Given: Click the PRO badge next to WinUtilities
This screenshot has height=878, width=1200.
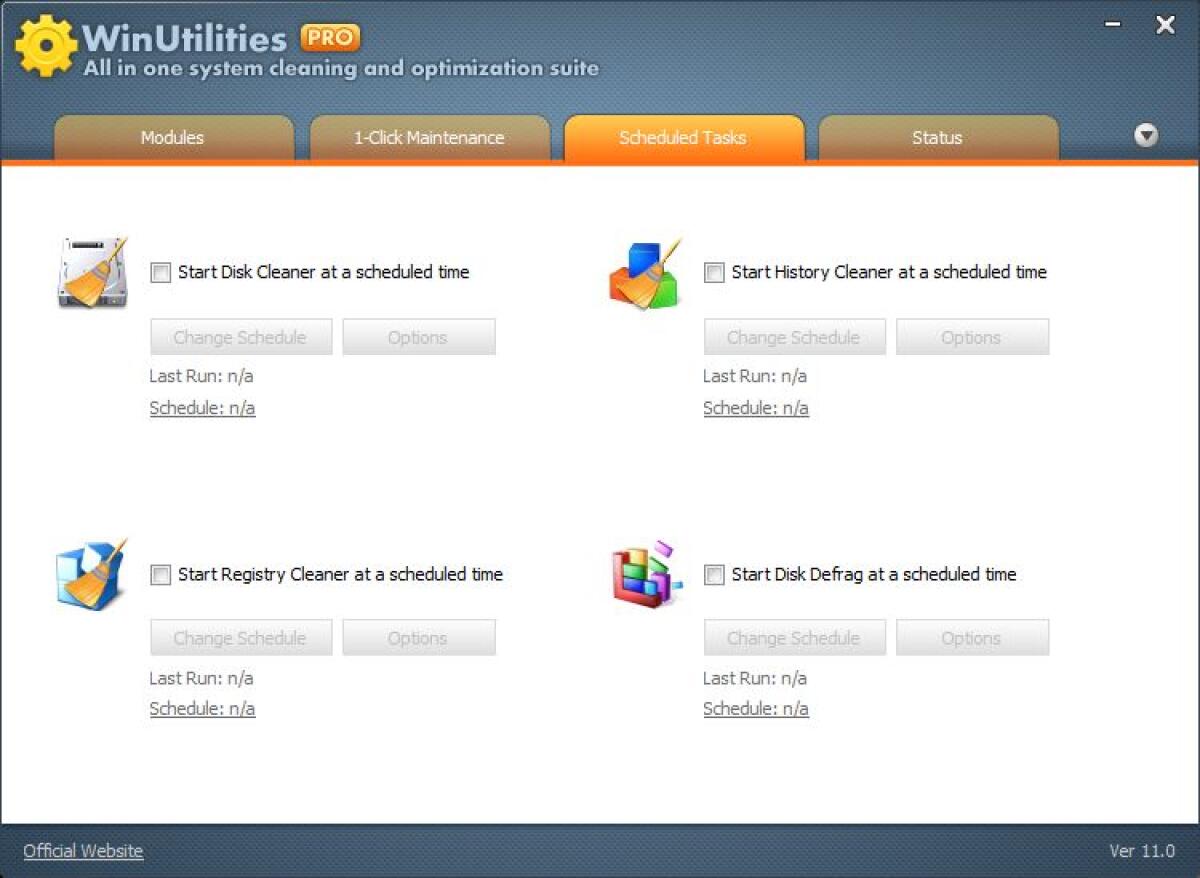Looking at the screenshot, I should [x=331, y=36].
